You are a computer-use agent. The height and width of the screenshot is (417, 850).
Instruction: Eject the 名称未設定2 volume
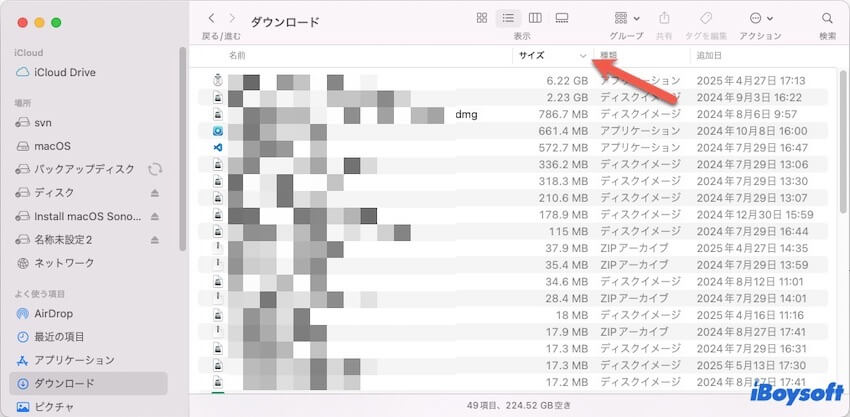[155, 240]
